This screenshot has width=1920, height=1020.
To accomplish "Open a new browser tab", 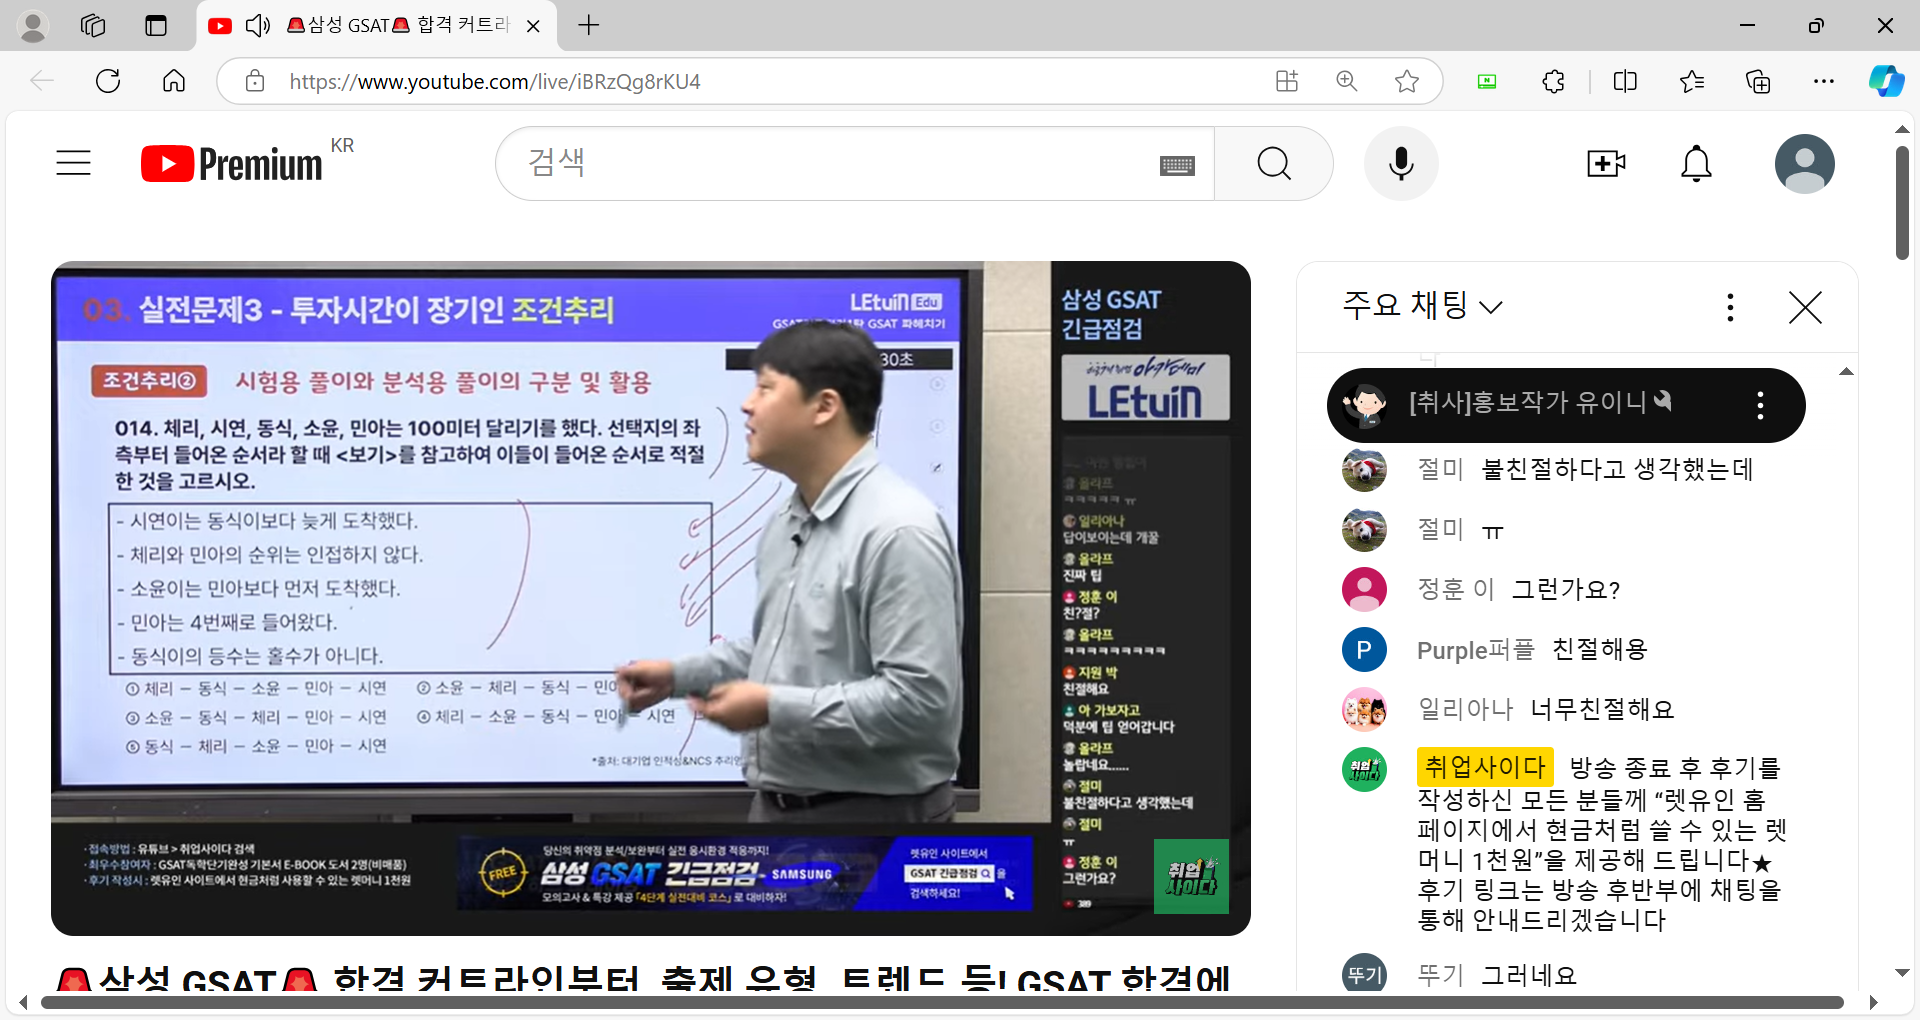I will click(589, 26).
